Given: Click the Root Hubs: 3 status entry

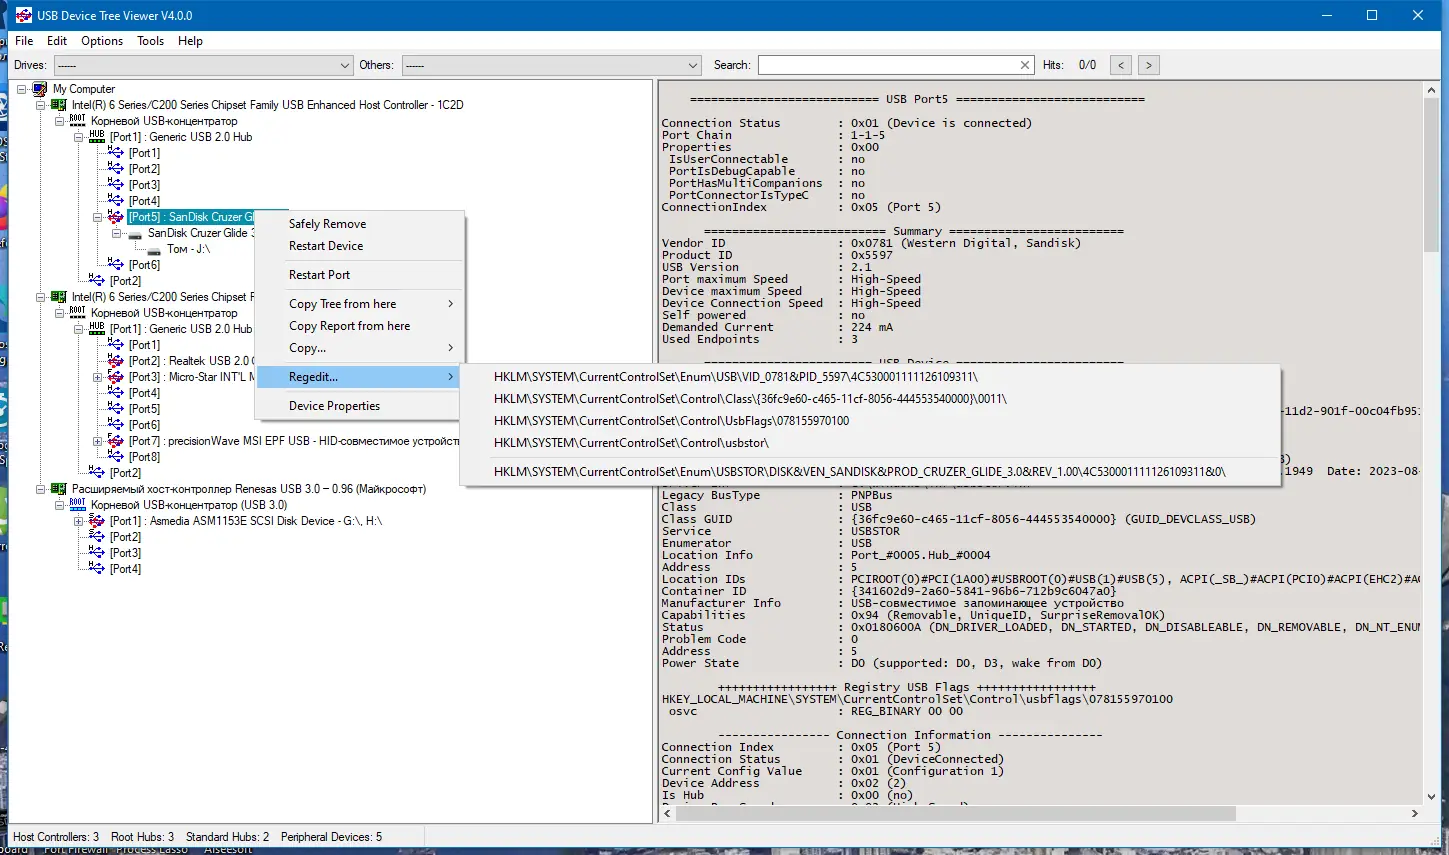Looking at the screenshot, I should [x=142, y=837].
